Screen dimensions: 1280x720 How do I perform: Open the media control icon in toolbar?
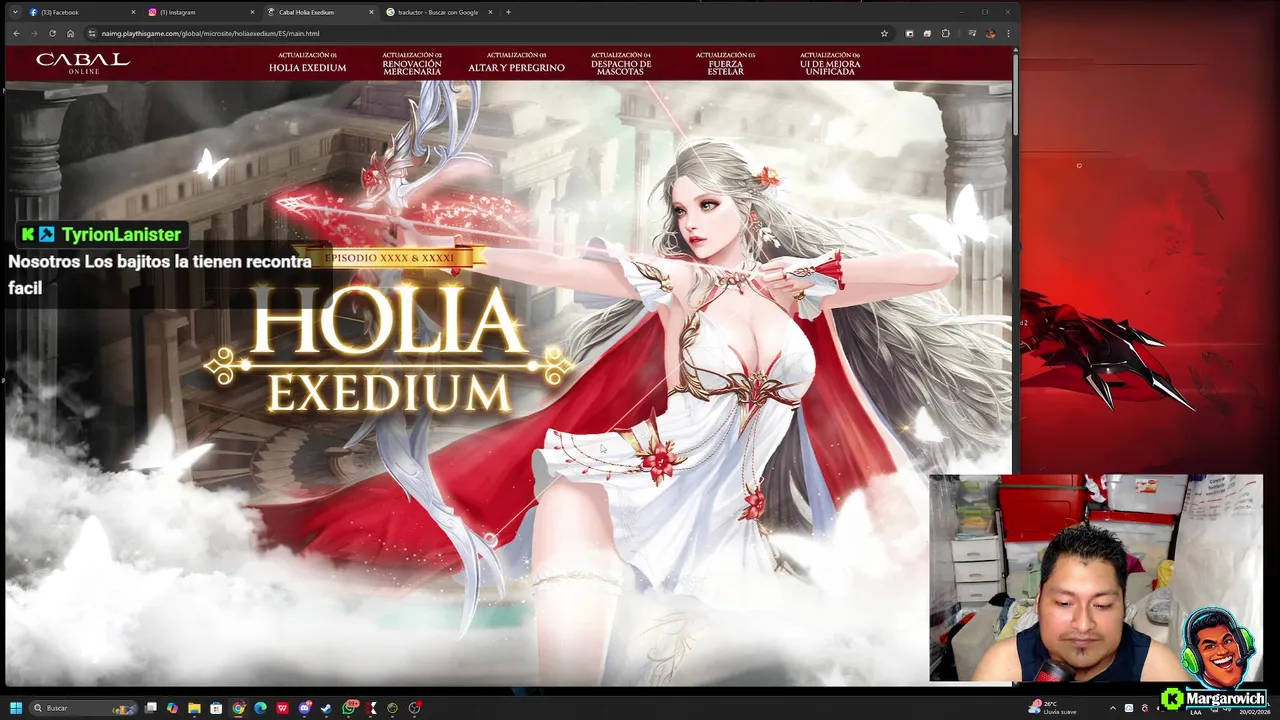972,33
